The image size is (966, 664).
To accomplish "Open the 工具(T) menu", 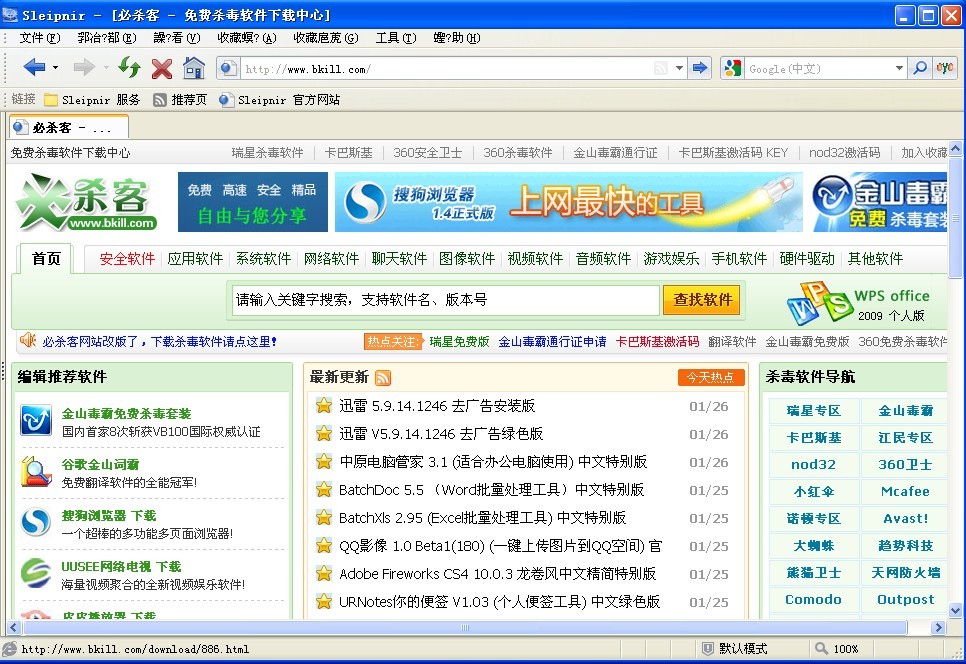I will pos(395,38).
